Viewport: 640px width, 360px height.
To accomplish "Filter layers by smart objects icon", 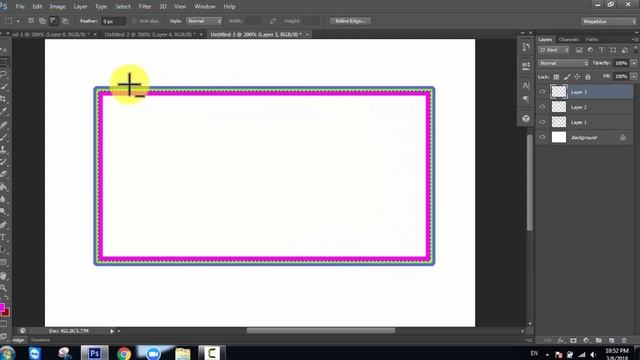I will point(624,50).
